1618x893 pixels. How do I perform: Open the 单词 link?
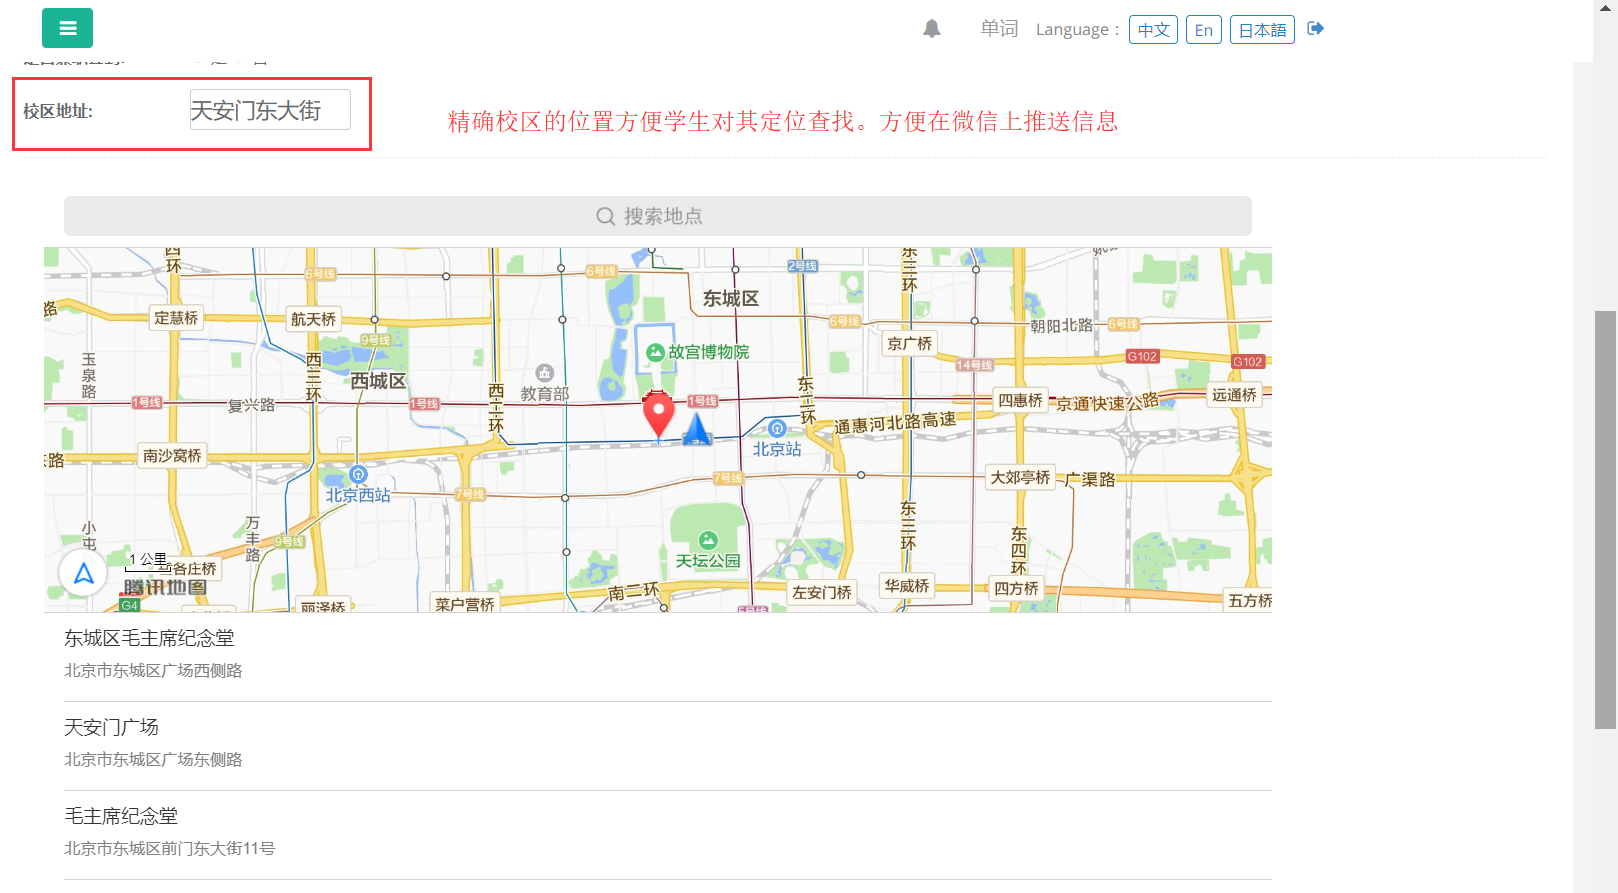click(x=999, y=29)
